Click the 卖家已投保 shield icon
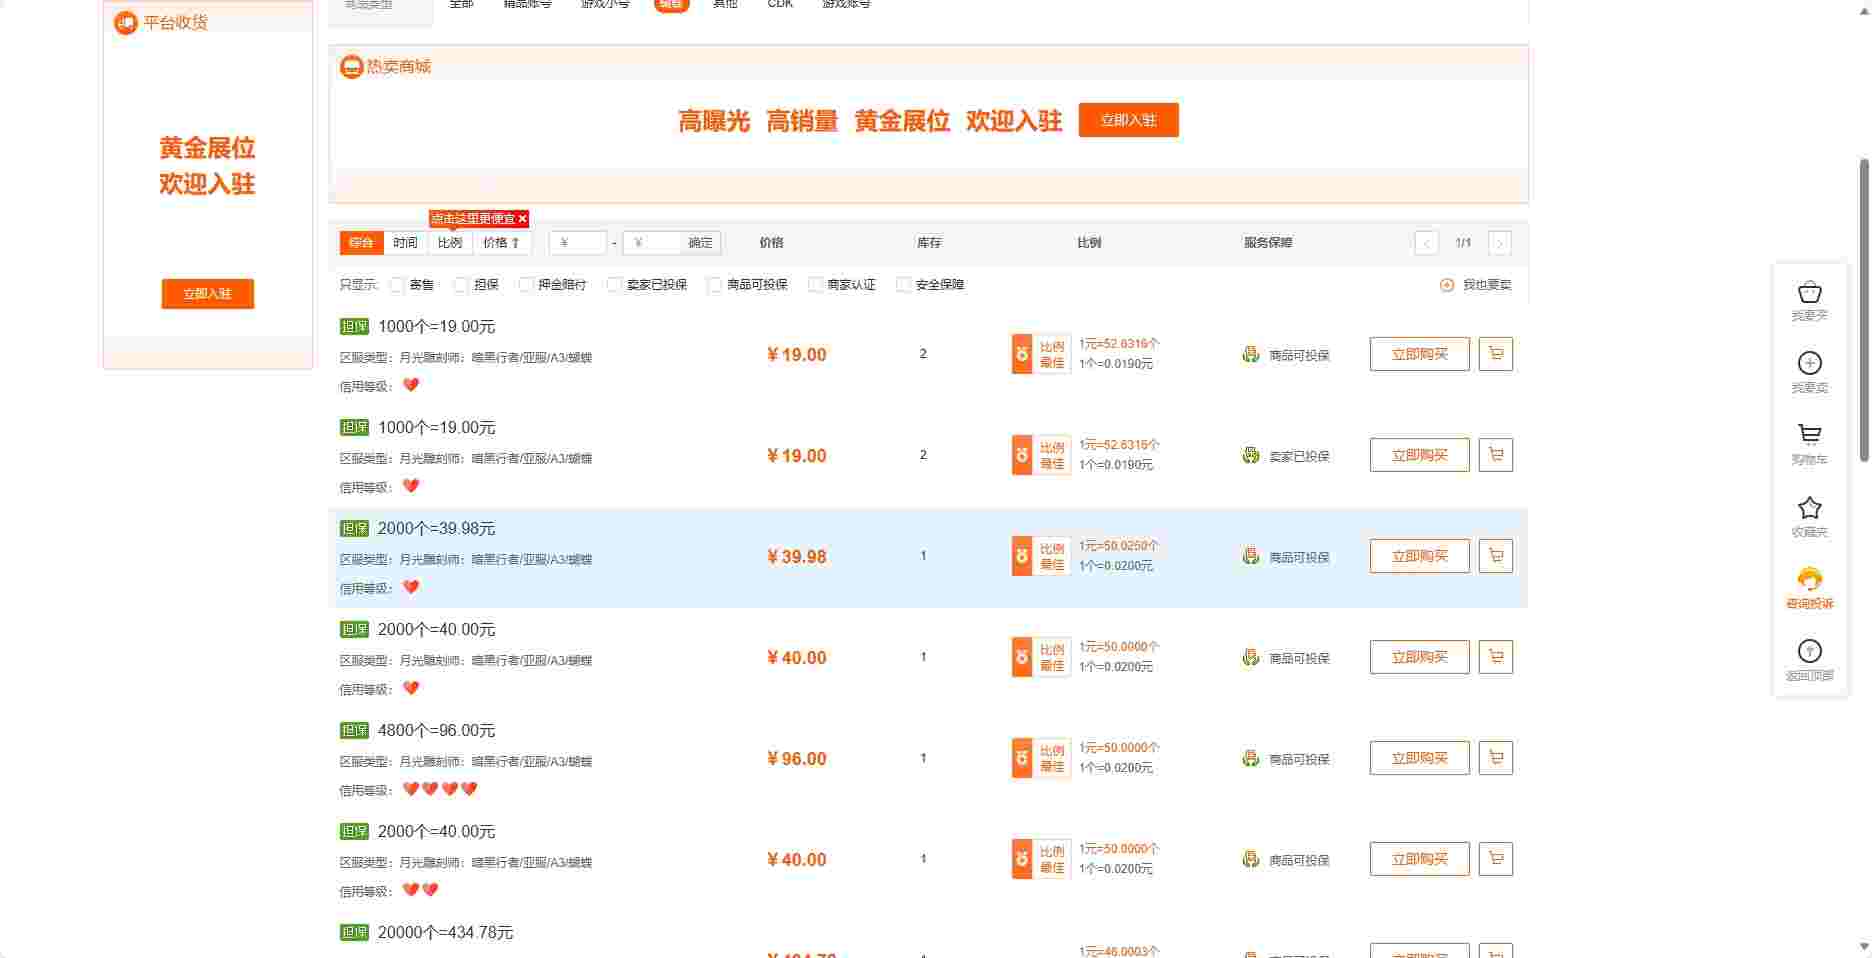The image size is (1872, 958). coord(1250,455)
